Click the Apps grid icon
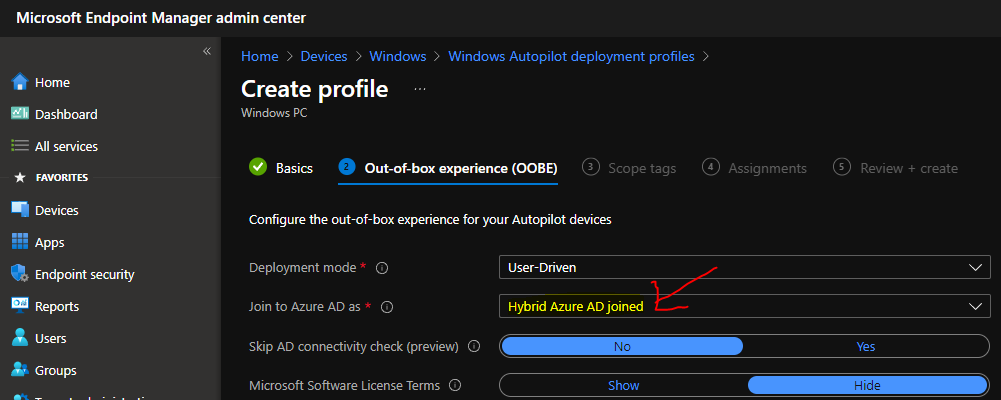 point(20,242)
